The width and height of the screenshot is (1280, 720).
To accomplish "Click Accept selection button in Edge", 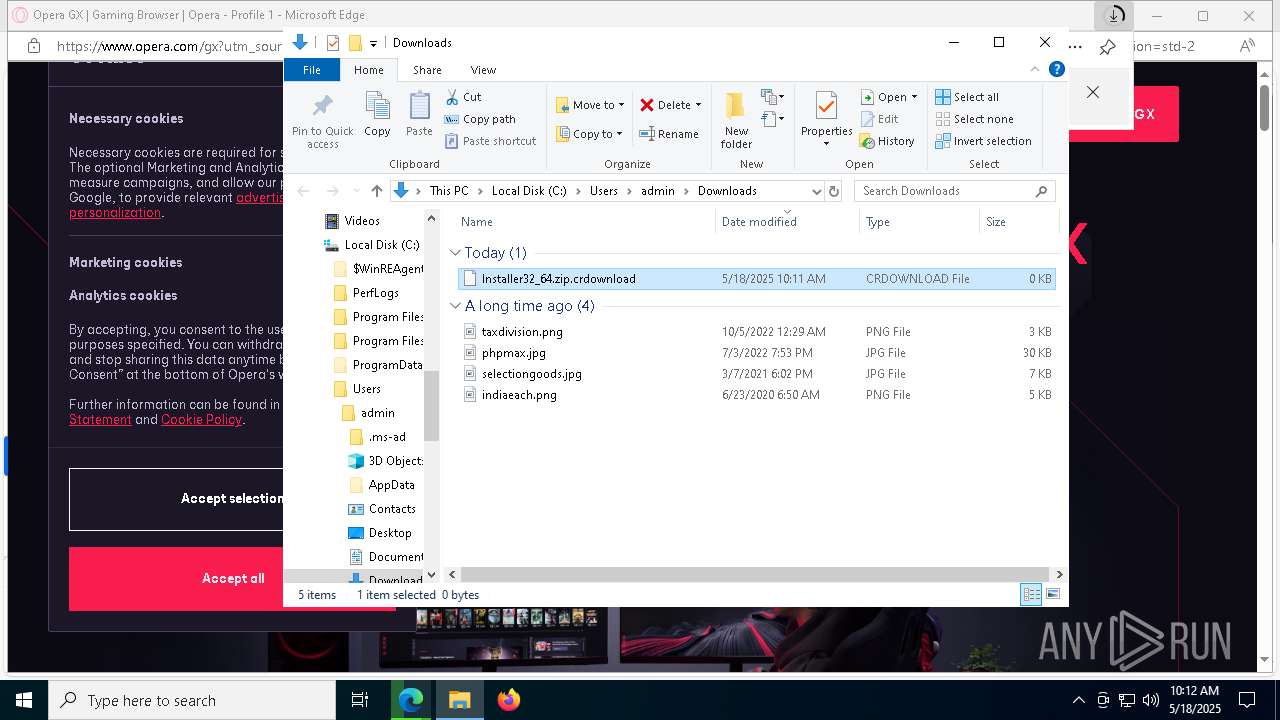I will coord(232,498).
